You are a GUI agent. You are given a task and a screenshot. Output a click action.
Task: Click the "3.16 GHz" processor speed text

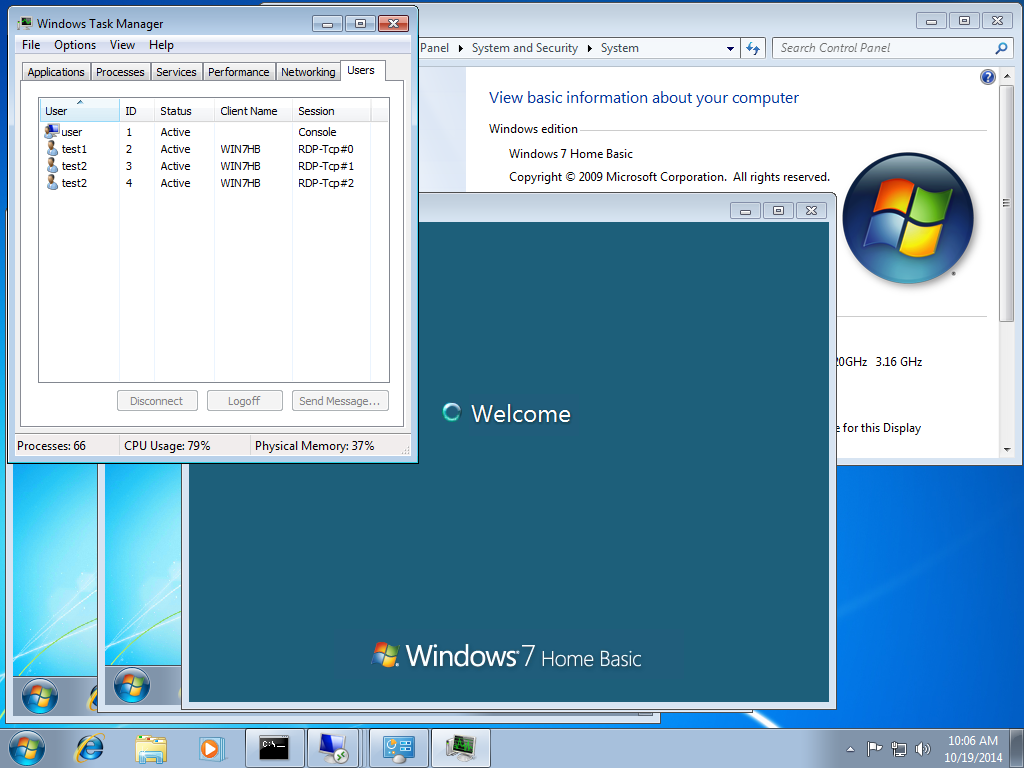[899, 362]
